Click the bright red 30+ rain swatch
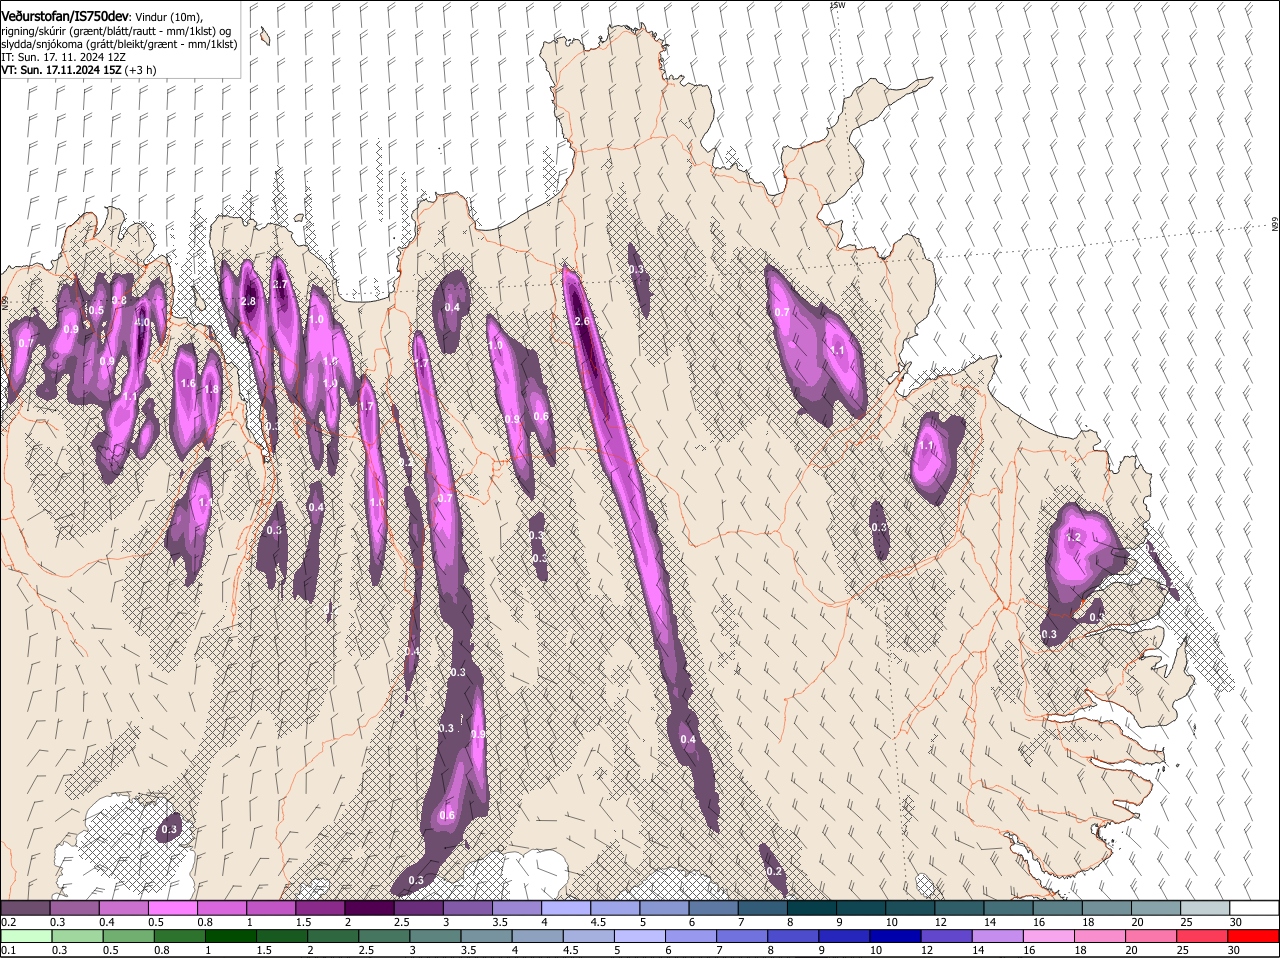Screen dimensions: 1280x958 [1253, 937]
